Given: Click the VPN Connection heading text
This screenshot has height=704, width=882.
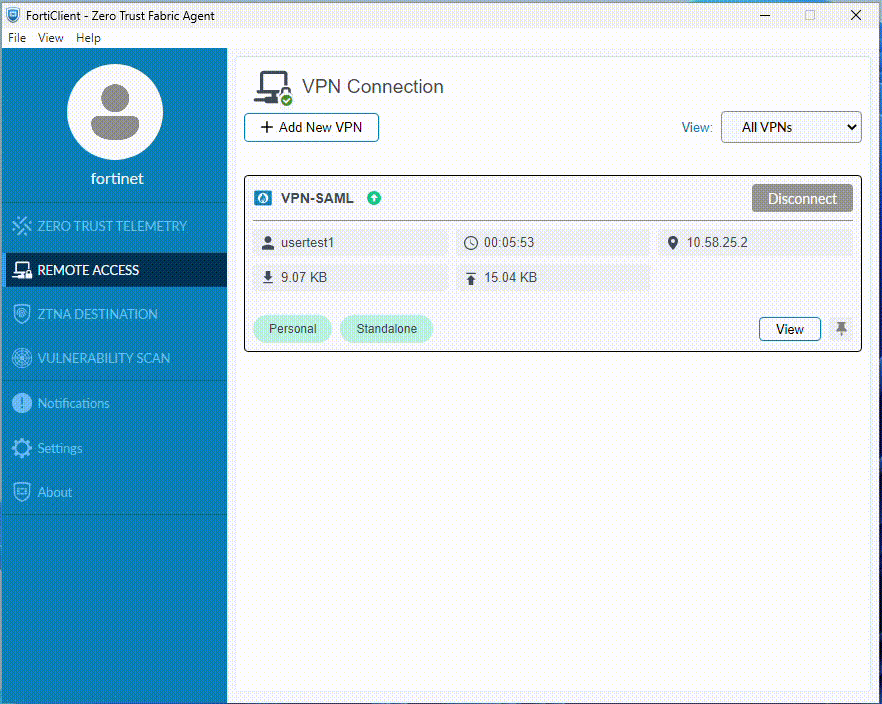Looking at the screenshot, I should pos(372,87).
